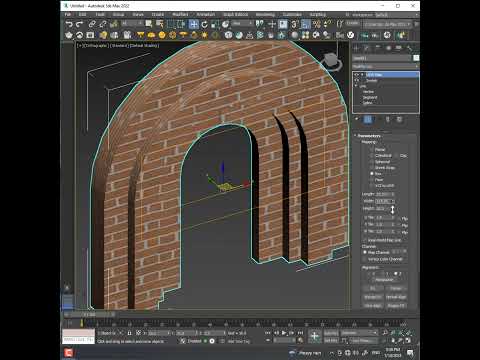Click the Auto Key button

pos(331,333)
